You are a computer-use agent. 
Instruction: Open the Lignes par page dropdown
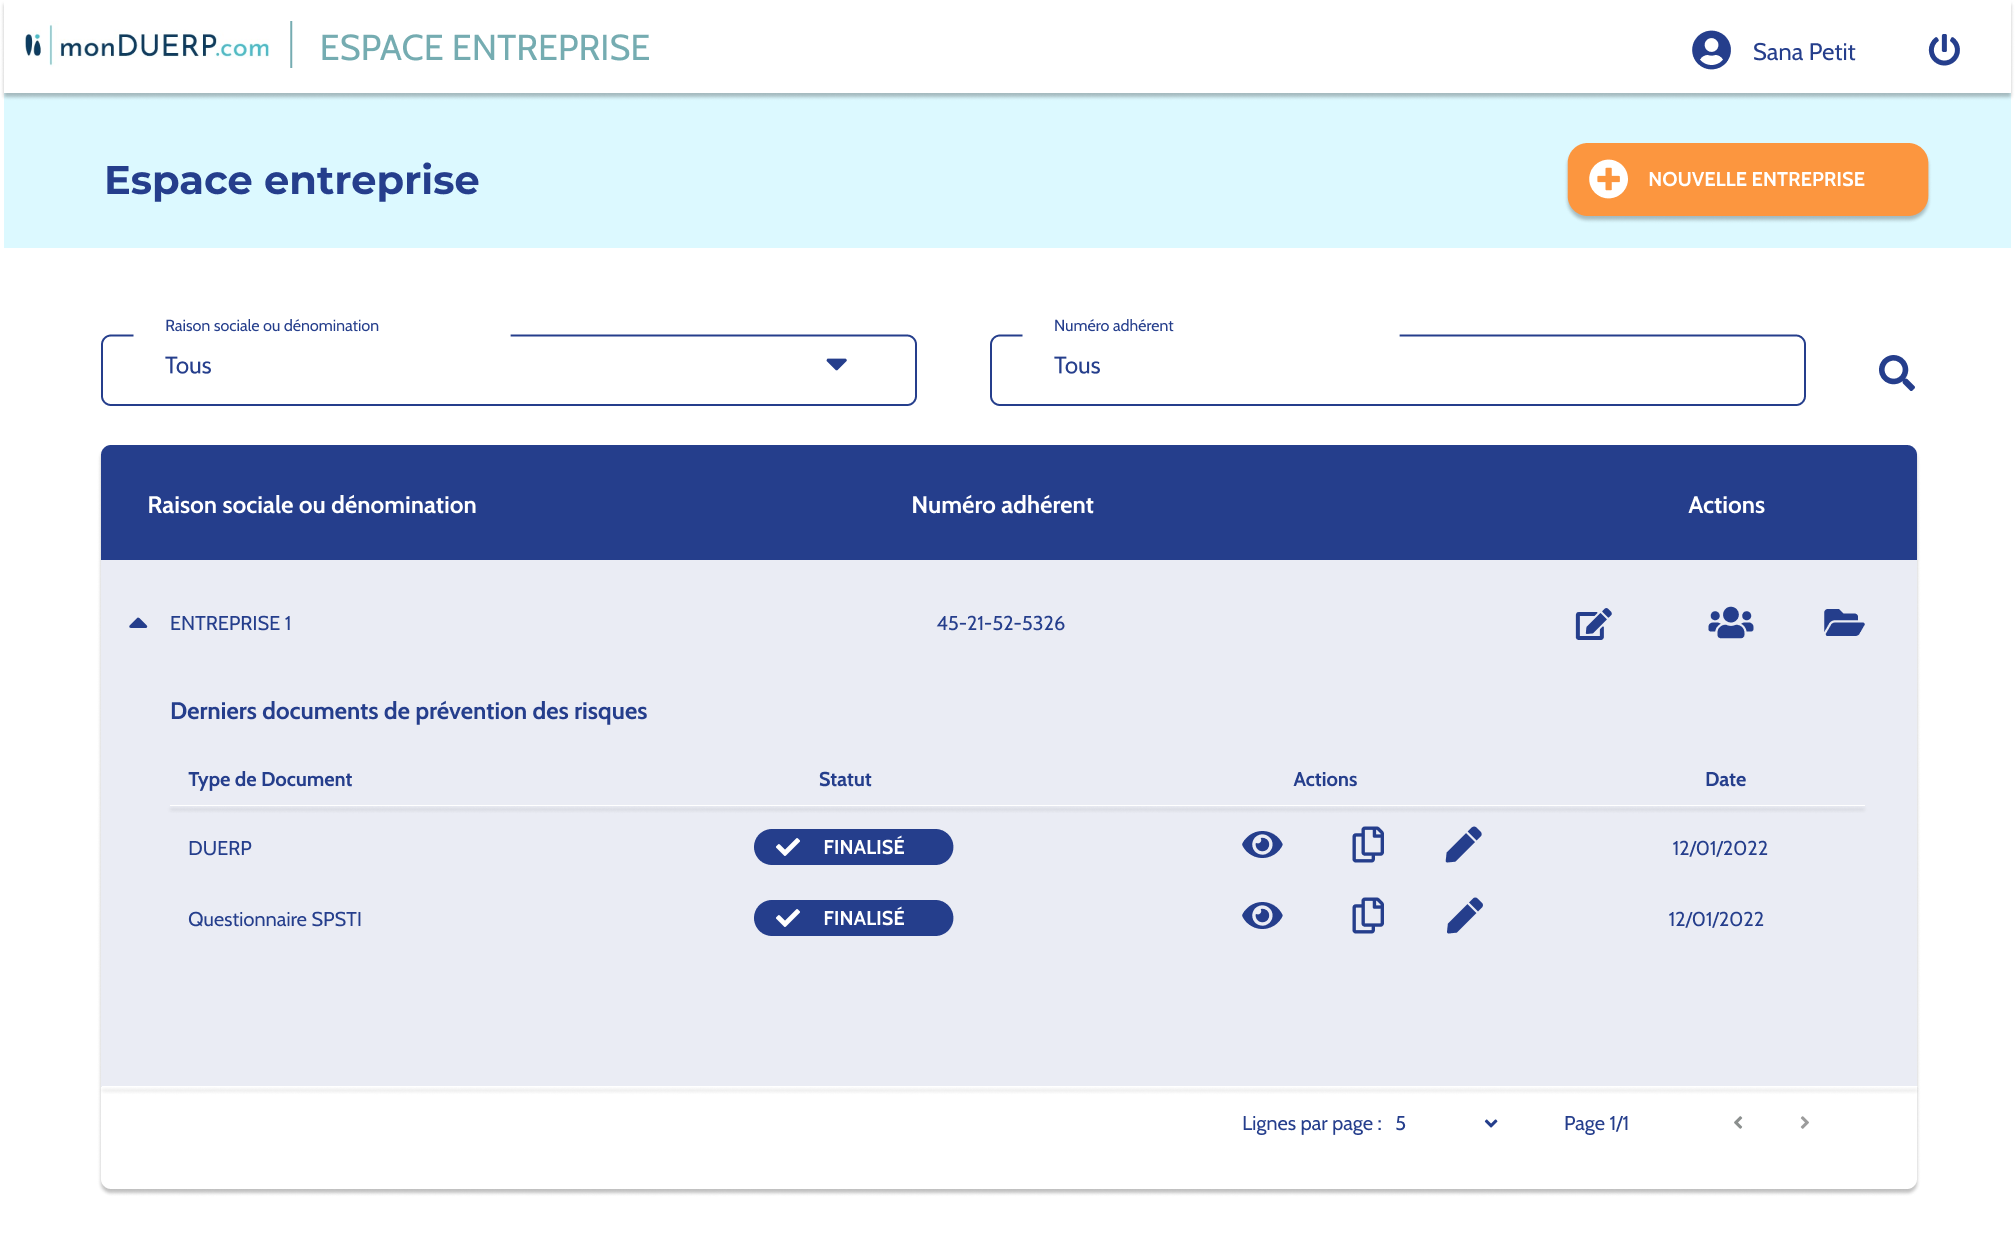1447,1123
